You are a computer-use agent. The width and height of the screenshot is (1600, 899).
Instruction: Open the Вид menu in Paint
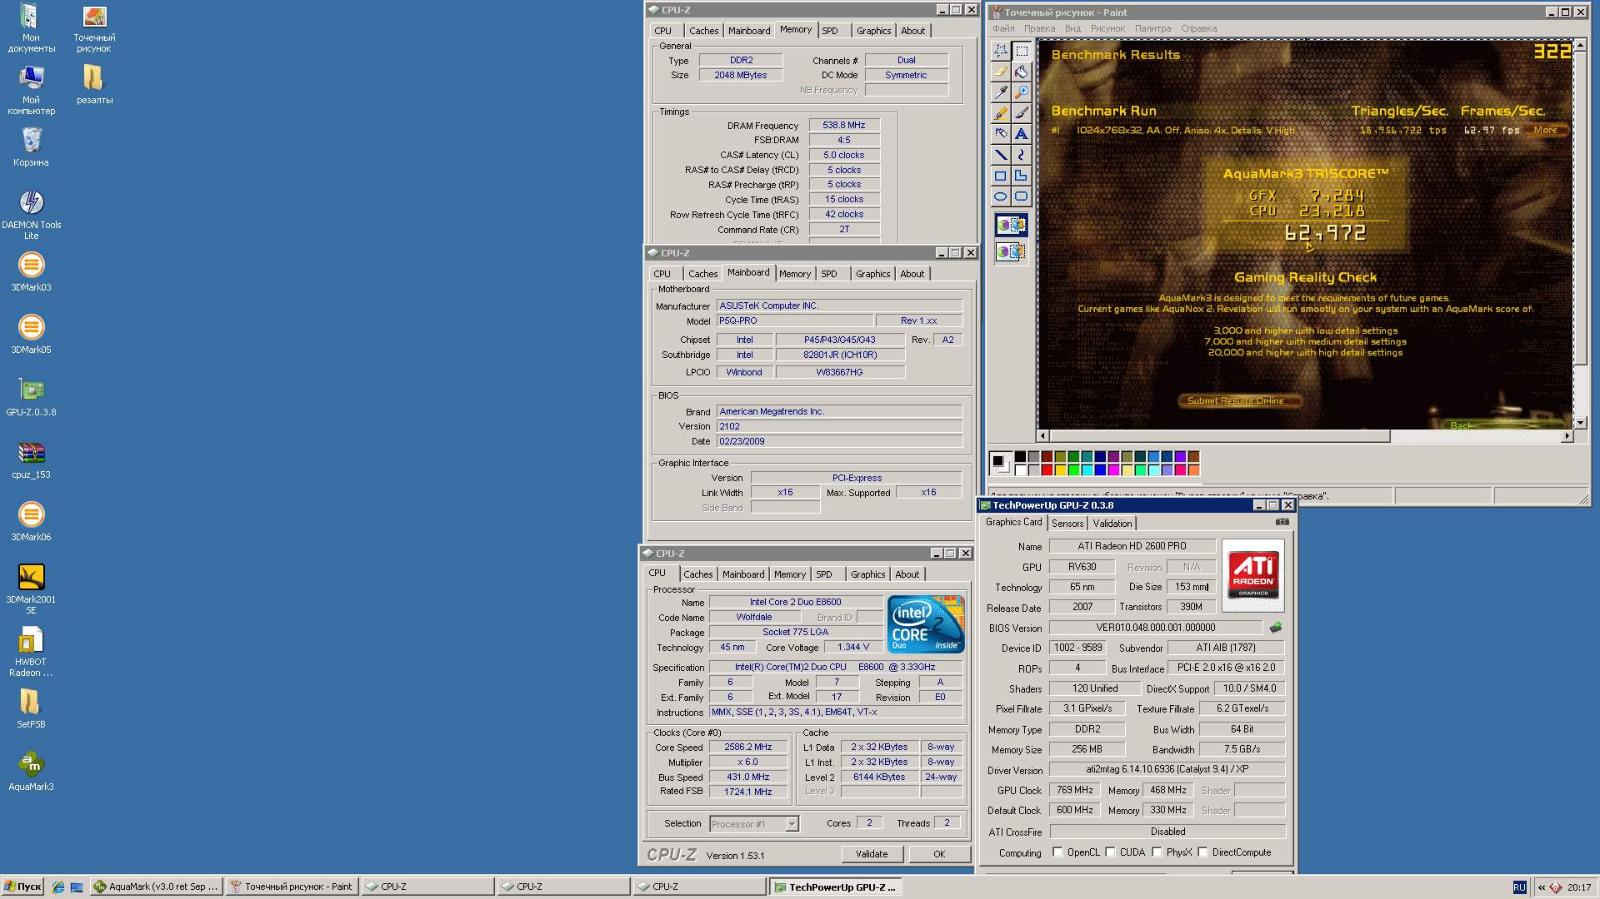click(x=1073, y=28)
